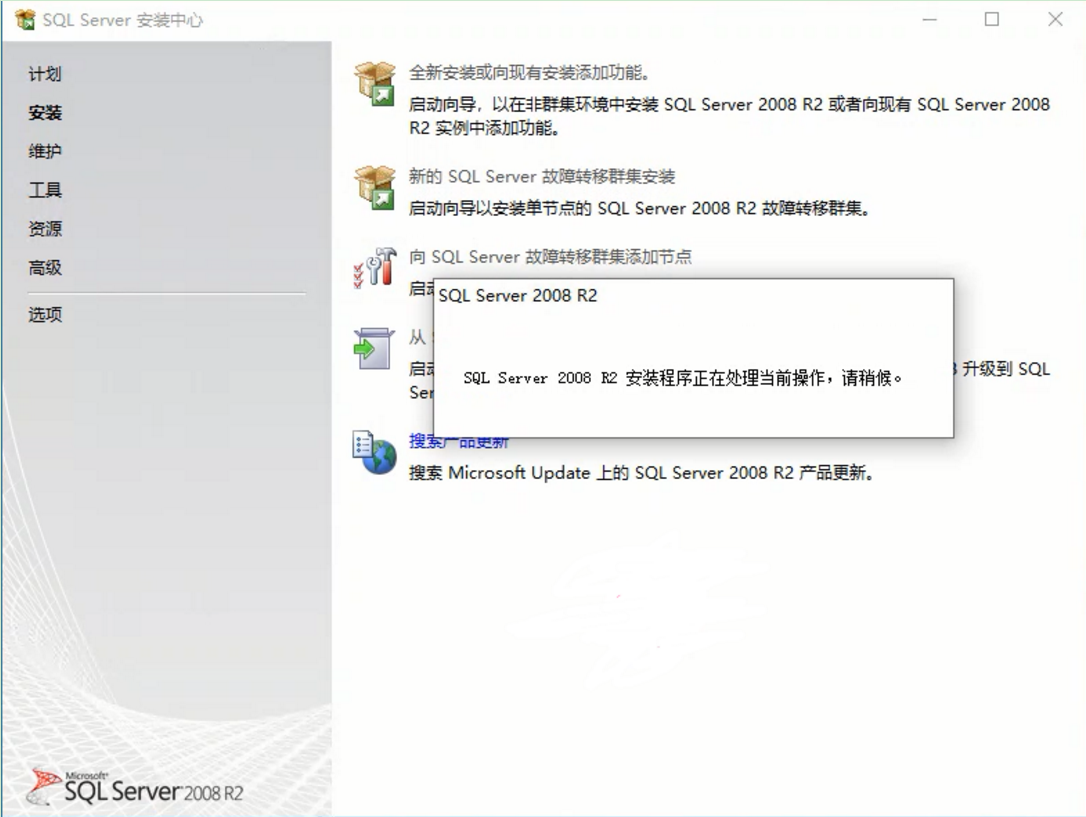The width and height of the screenshot is (1086, 817).
Task: Open the 选项 page
Action: (x=44, y=315)
